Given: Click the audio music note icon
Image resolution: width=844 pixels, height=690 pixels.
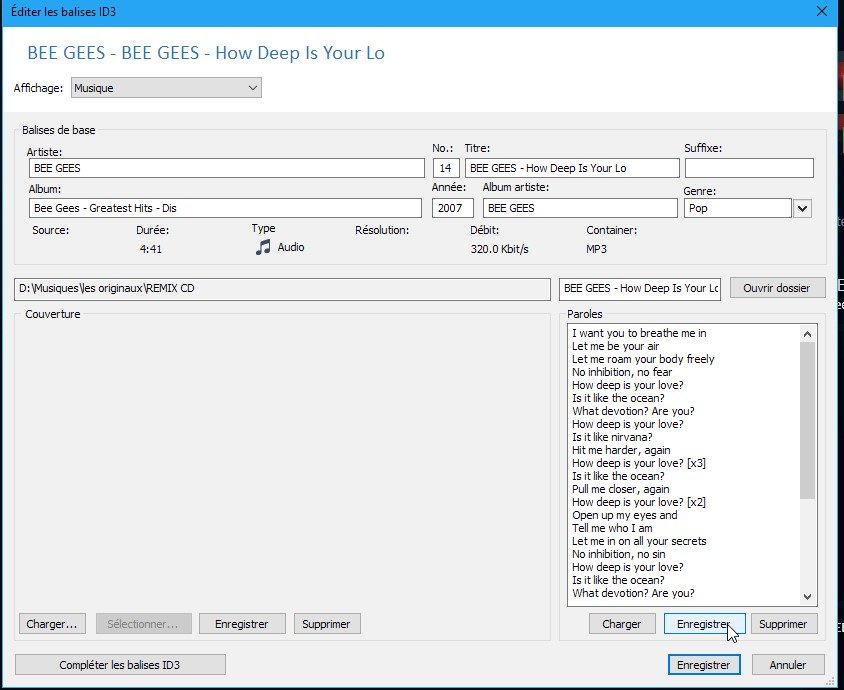Looking at the screenshot, I should tap(263, 247).
